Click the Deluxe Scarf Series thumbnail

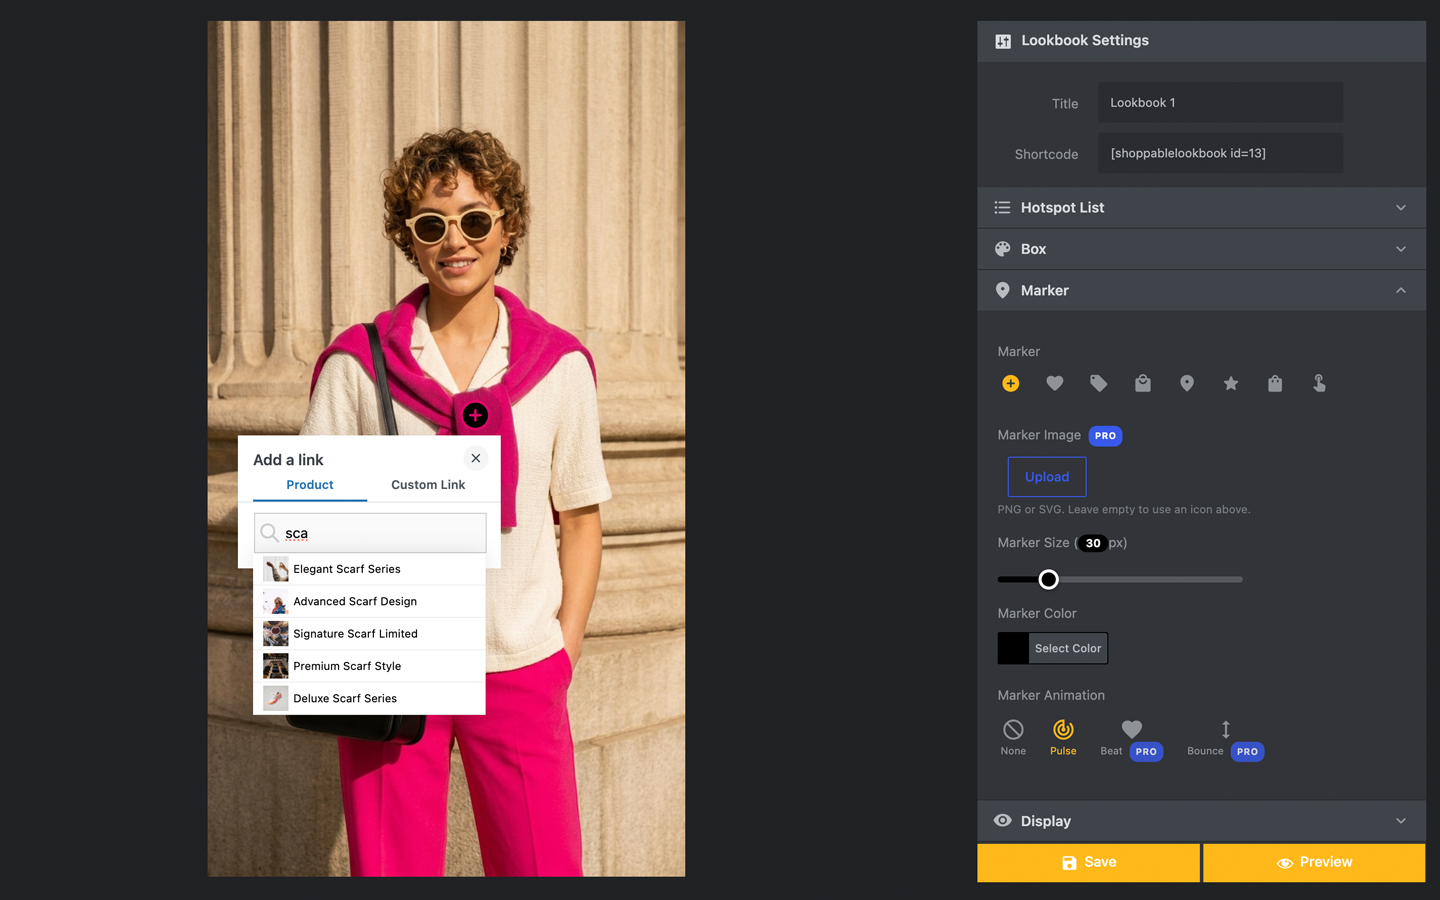(x=275, y=698)
